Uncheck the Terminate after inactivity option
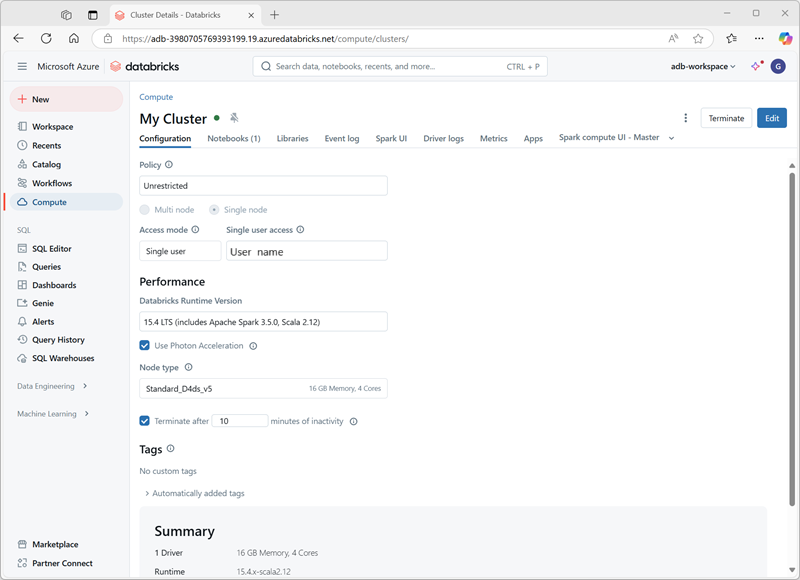800x580 pixels. tap(145, 420)
